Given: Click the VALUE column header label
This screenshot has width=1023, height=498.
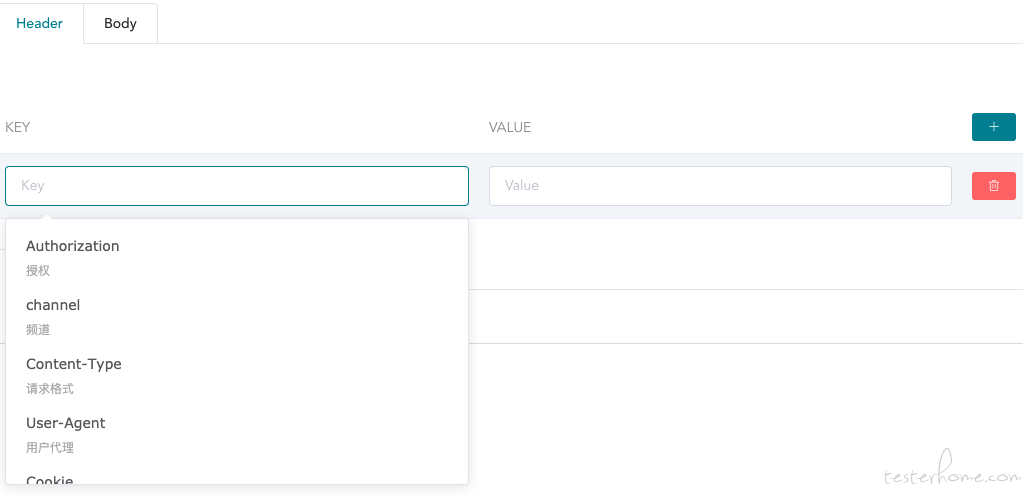Looking at the screenshot, I should 510,127.
